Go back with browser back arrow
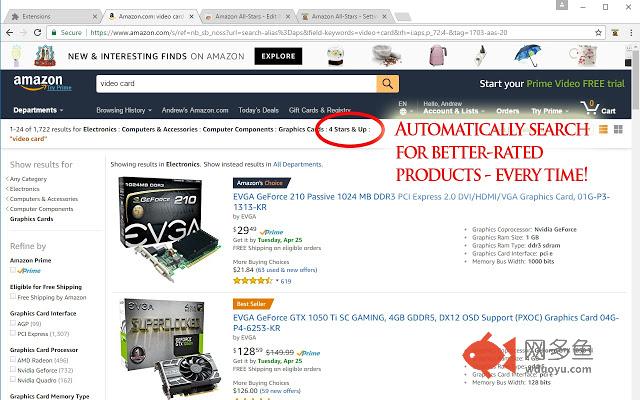The image size is (640, 400). tap(9, 33)
